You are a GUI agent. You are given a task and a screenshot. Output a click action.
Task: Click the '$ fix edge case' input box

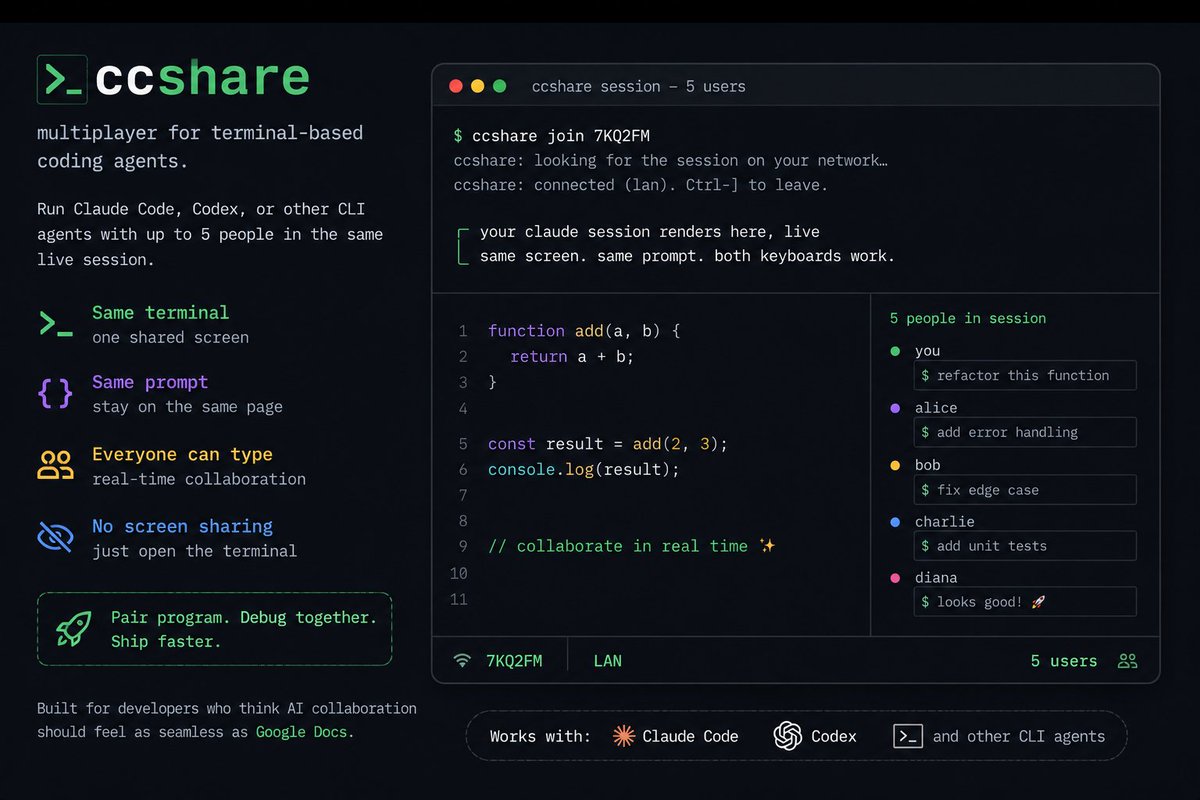(x=1025, y=490)
